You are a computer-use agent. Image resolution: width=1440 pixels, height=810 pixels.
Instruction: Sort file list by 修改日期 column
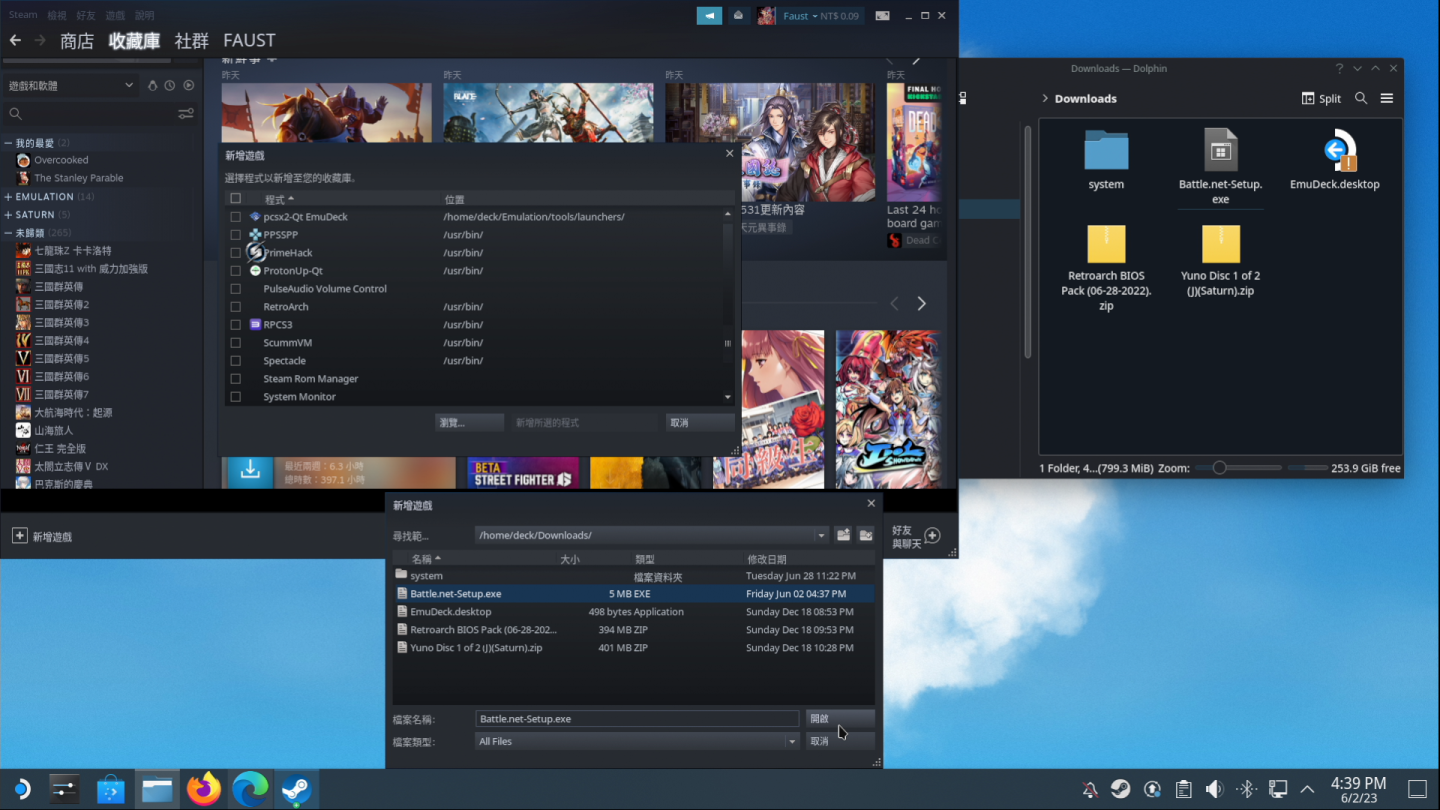pos(766,559)
